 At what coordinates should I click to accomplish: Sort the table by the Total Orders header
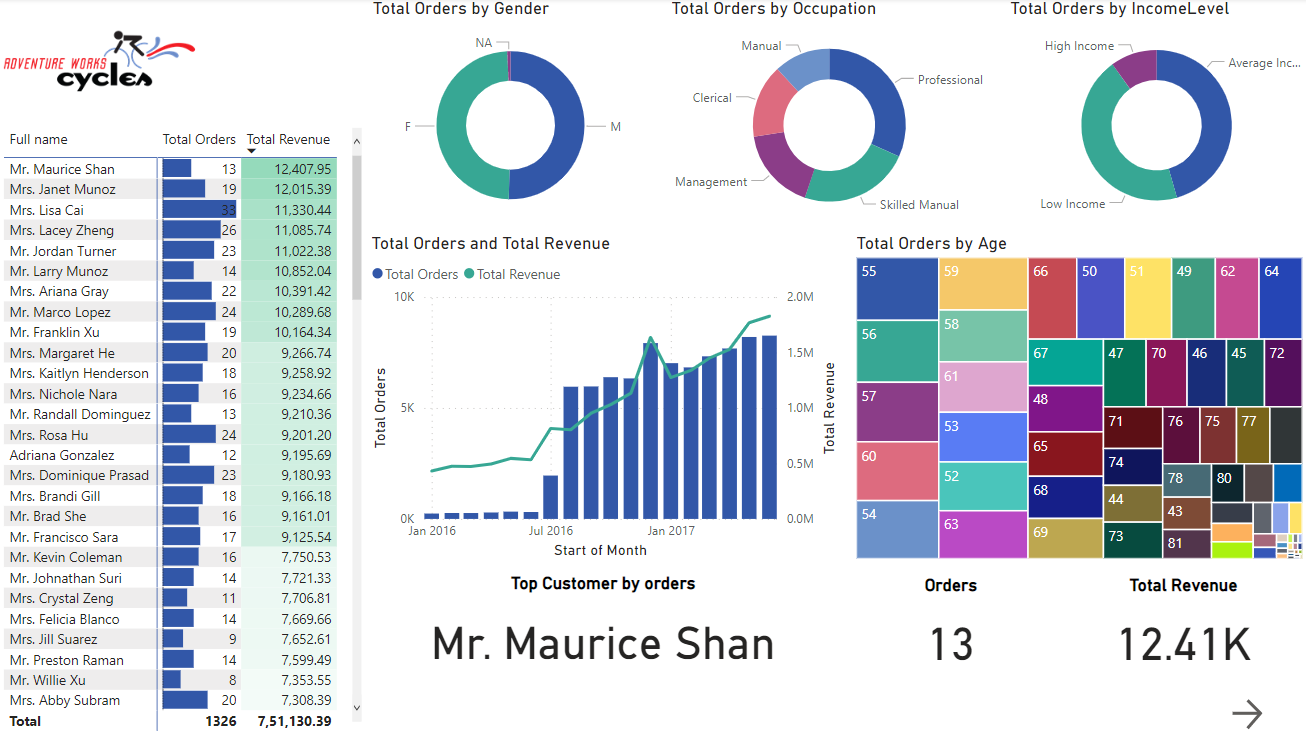(x=199, y=139)
